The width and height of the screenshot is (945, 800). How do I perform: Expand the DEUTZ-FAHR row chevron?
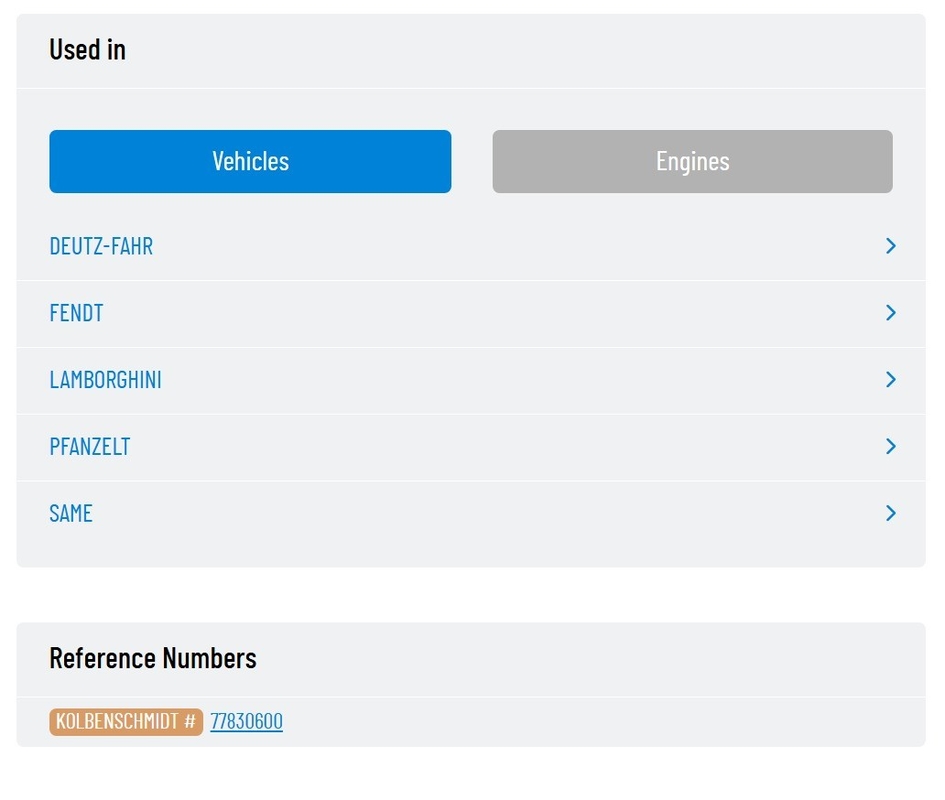point(891,246)
